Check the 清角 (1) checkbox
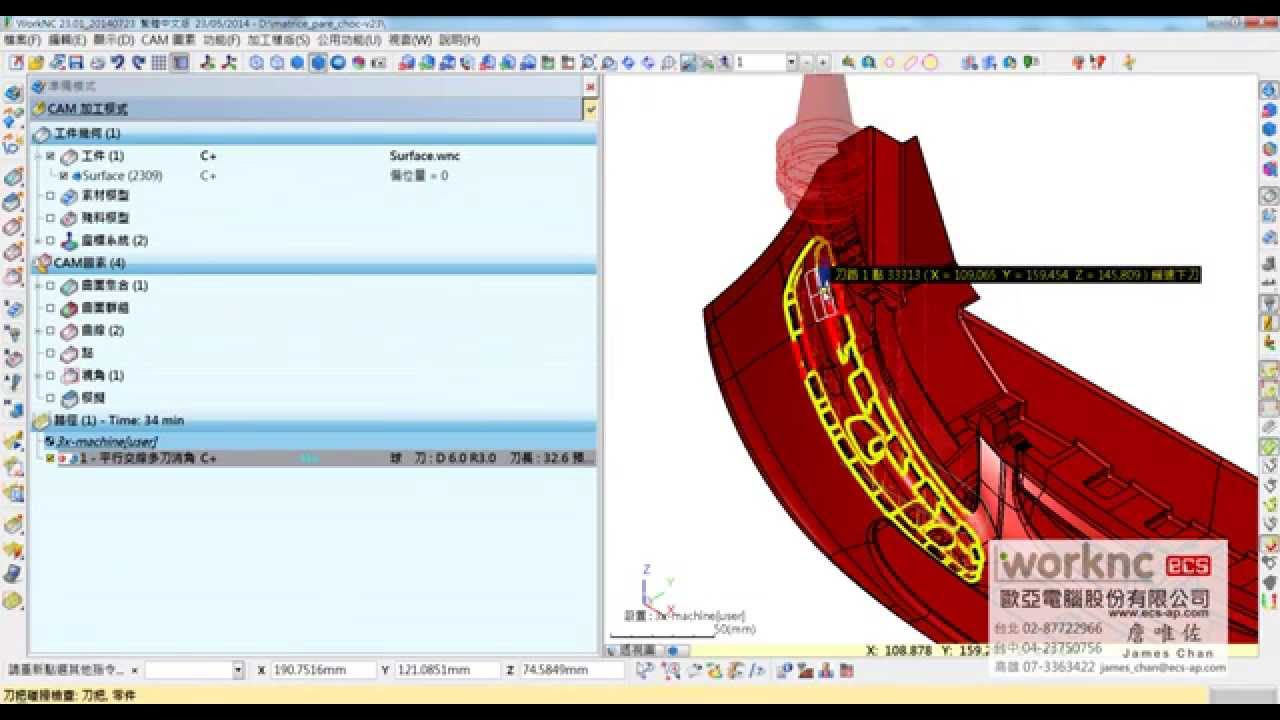 click(50, 375)
